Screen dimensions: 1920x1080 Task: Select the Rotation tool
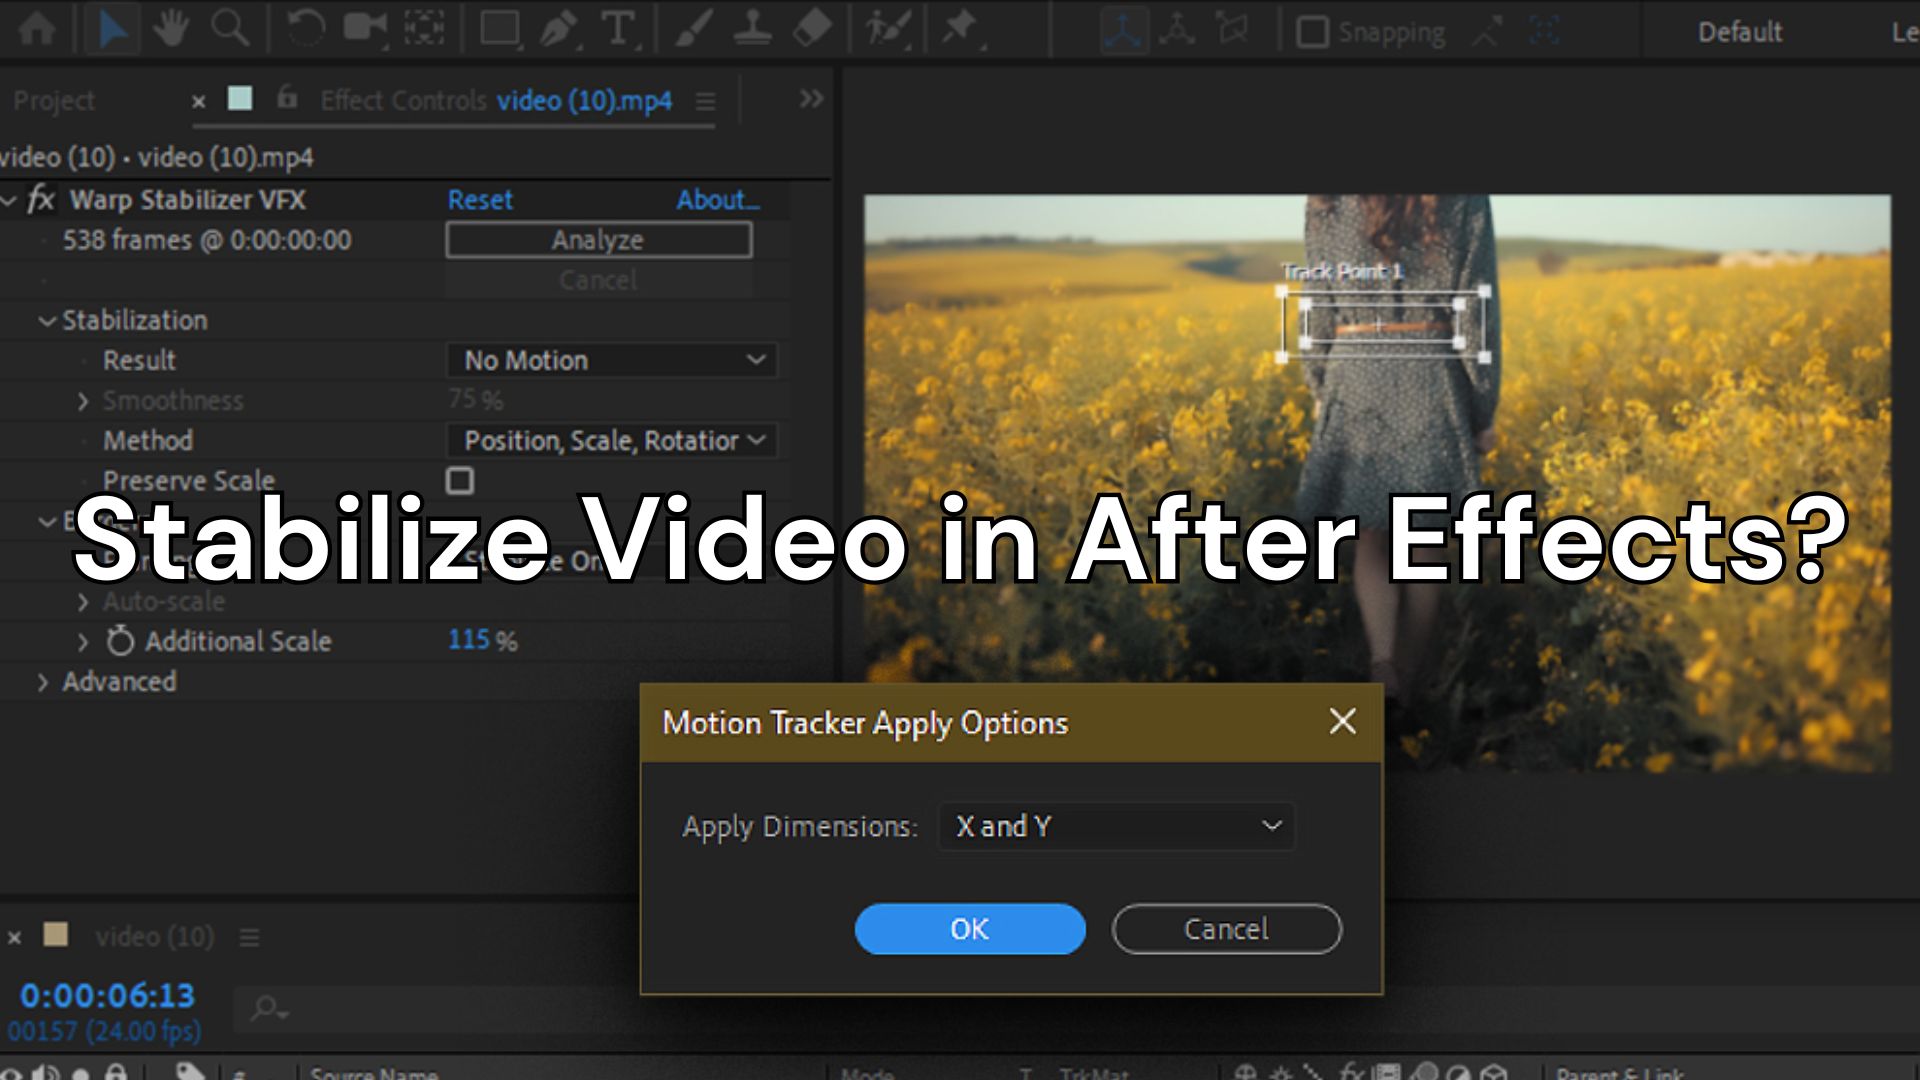(x=305, y=29)
